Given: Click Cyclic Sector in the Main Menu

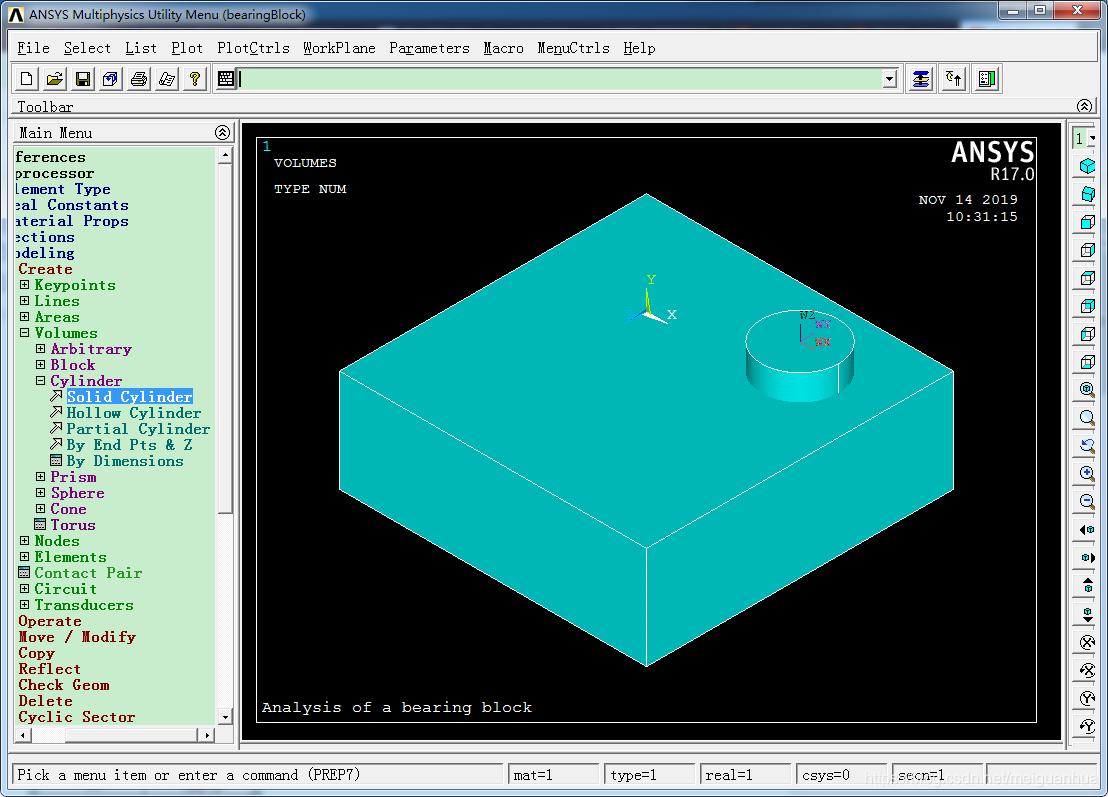Looking at the screenshot, I should (76, 717).
